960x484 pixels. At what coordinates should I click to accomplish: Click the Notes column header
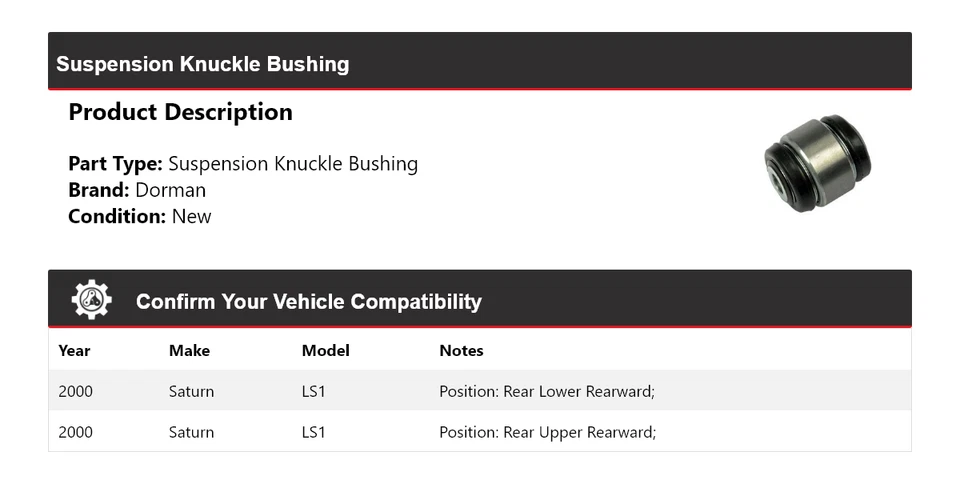pos(461,351)
